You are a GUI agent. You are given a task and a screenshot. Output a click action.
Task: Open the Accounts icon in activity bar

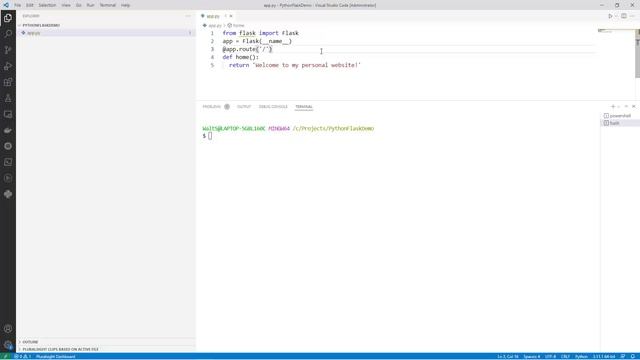[x=8, y=329]
